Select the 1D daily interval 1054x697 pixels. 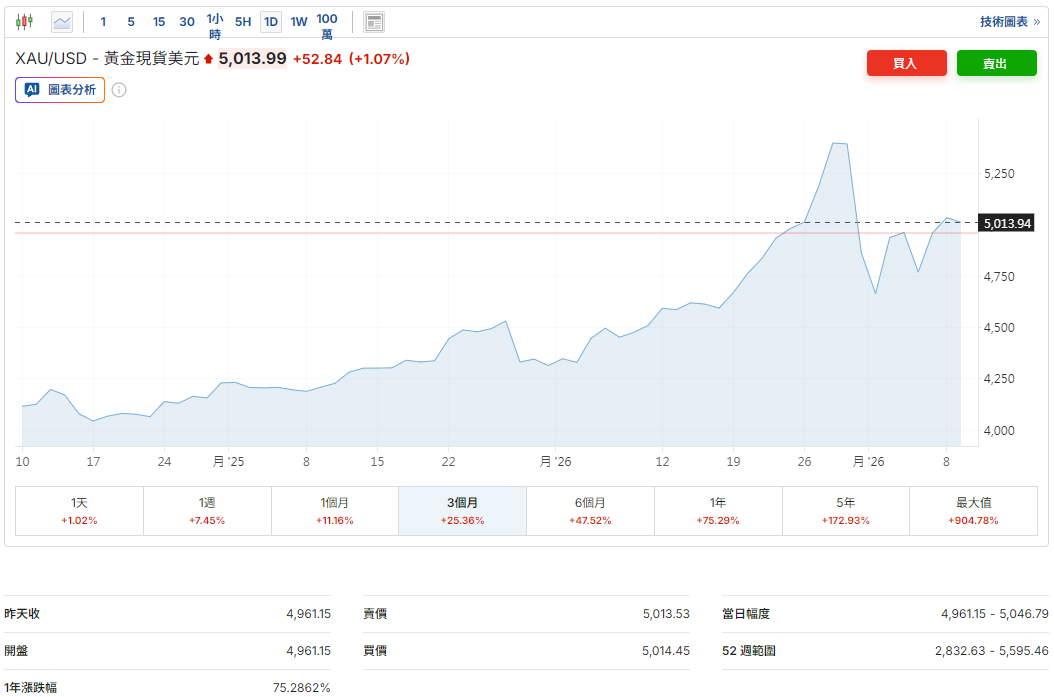[x=271, y=22]
